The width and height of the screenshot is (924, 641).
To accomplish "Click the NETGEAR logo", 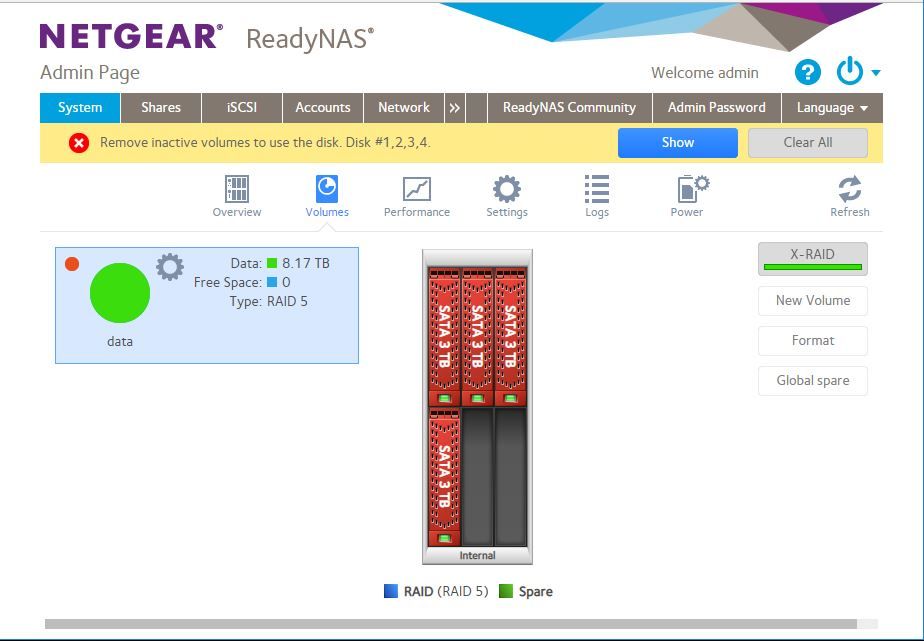I will pos(131,37).
